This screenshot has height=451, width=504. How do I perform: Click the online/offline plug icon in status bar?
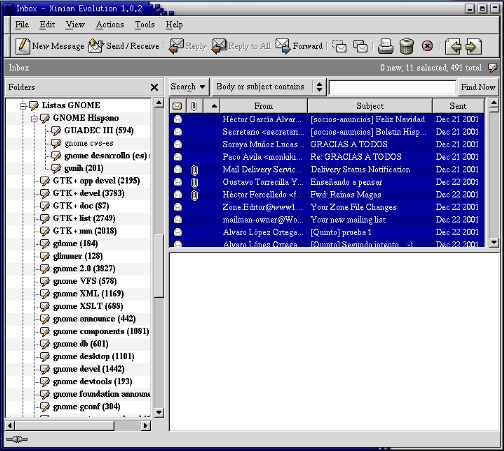click(17, 439)
